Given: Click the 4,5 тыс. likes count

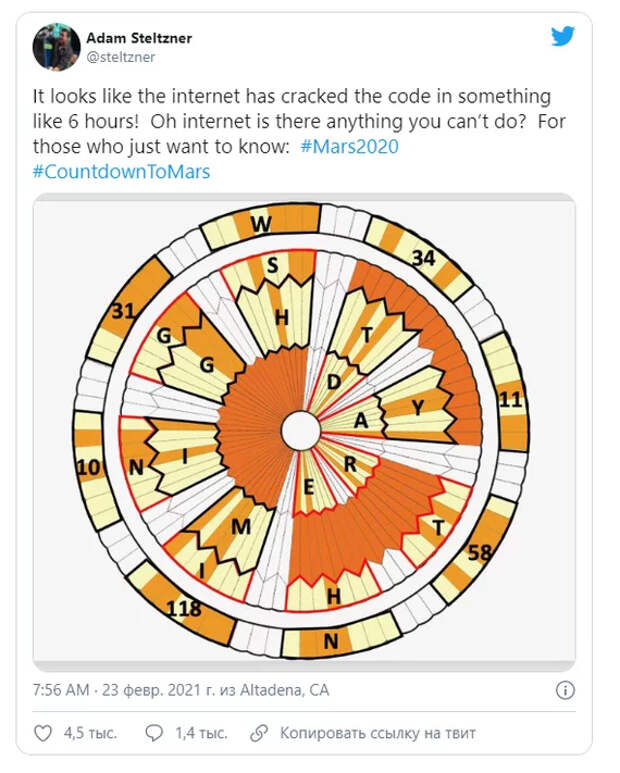Looking at the screenshot, I should (90, 733).
